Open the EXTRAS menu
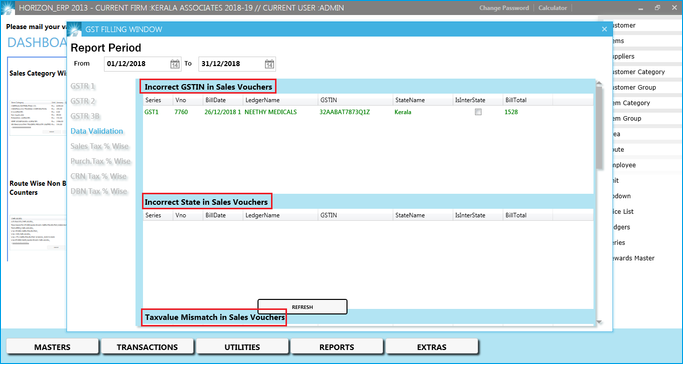 coord(432,347)
